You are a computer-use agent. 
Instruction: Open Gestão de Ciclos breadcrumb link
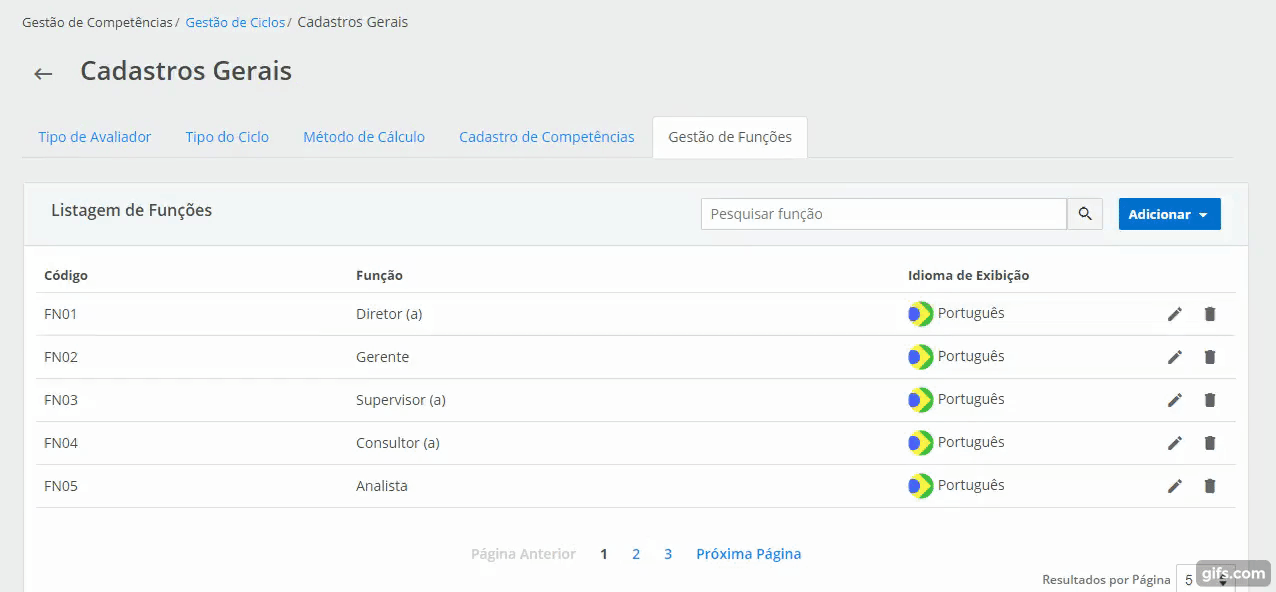click(235, 22)
